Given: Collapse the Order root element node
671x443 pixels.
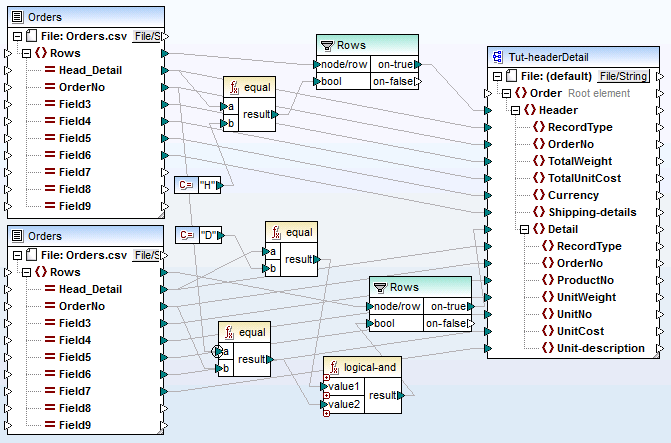Looking at the screenshot, I should pos(505,93).
